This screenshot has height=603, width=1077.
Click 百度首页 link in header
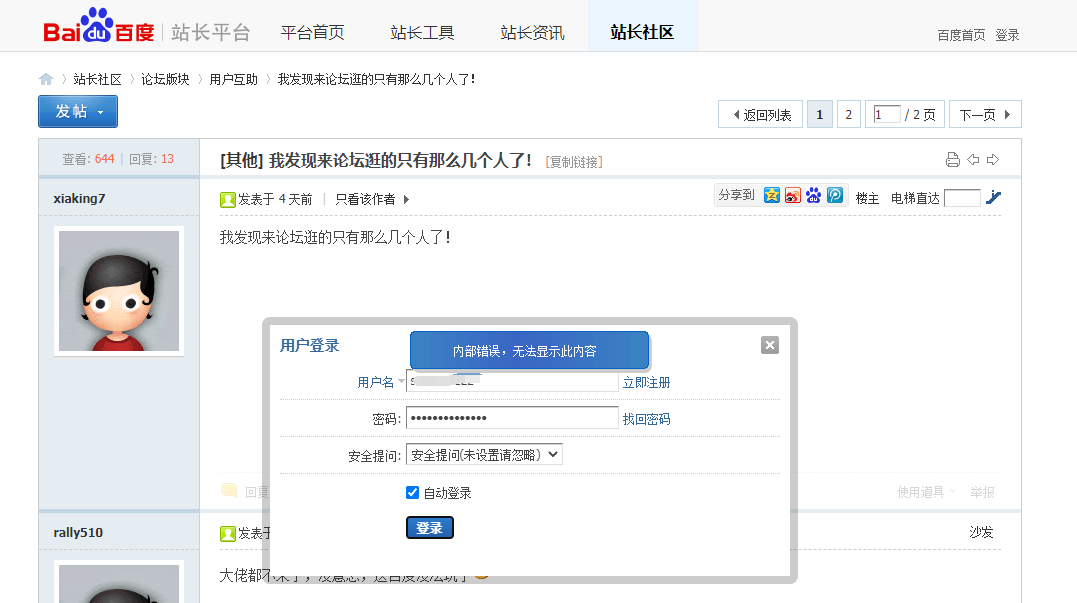click(x=961, y=35)
